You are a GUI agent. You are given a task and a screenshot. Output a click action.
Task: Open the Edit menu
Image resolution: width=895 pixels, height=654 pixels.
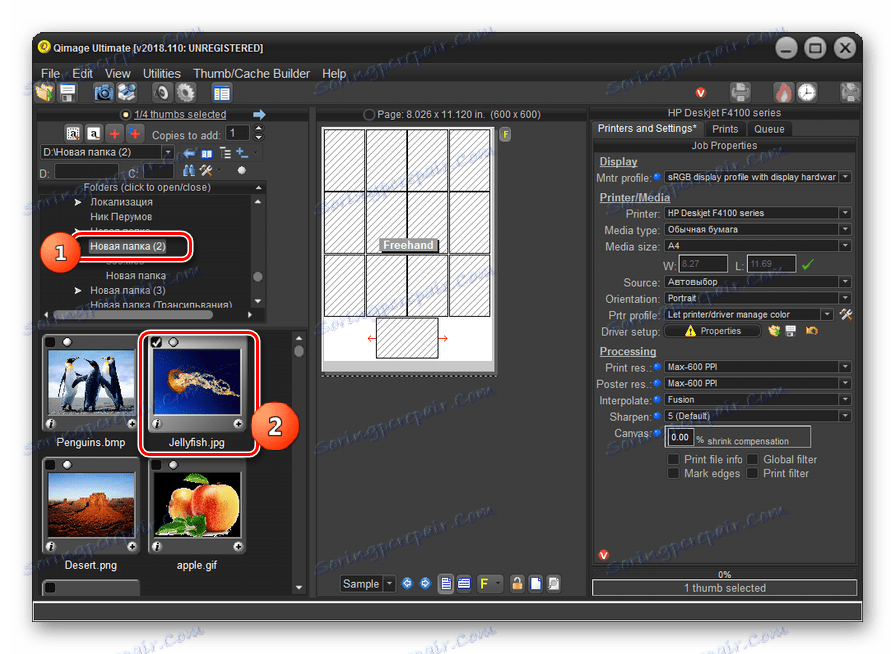pyautogui.click(x=82, y=74)
